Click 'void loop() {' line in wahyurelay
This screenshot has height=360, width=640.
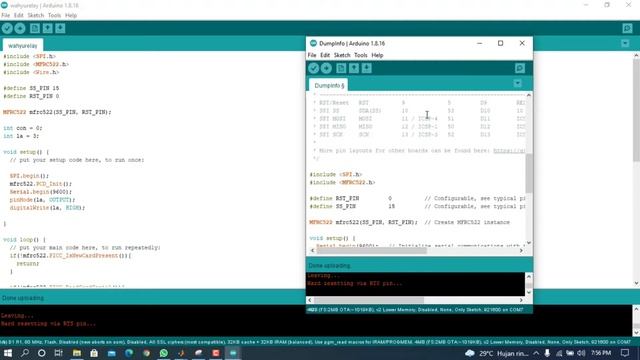coord(24,240)
